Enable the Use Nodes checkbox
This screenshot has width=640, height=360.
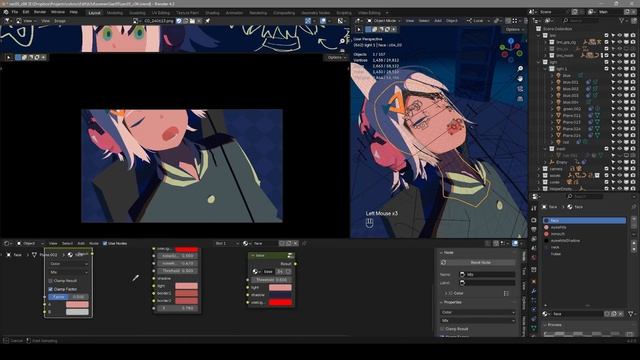(105, 243)
